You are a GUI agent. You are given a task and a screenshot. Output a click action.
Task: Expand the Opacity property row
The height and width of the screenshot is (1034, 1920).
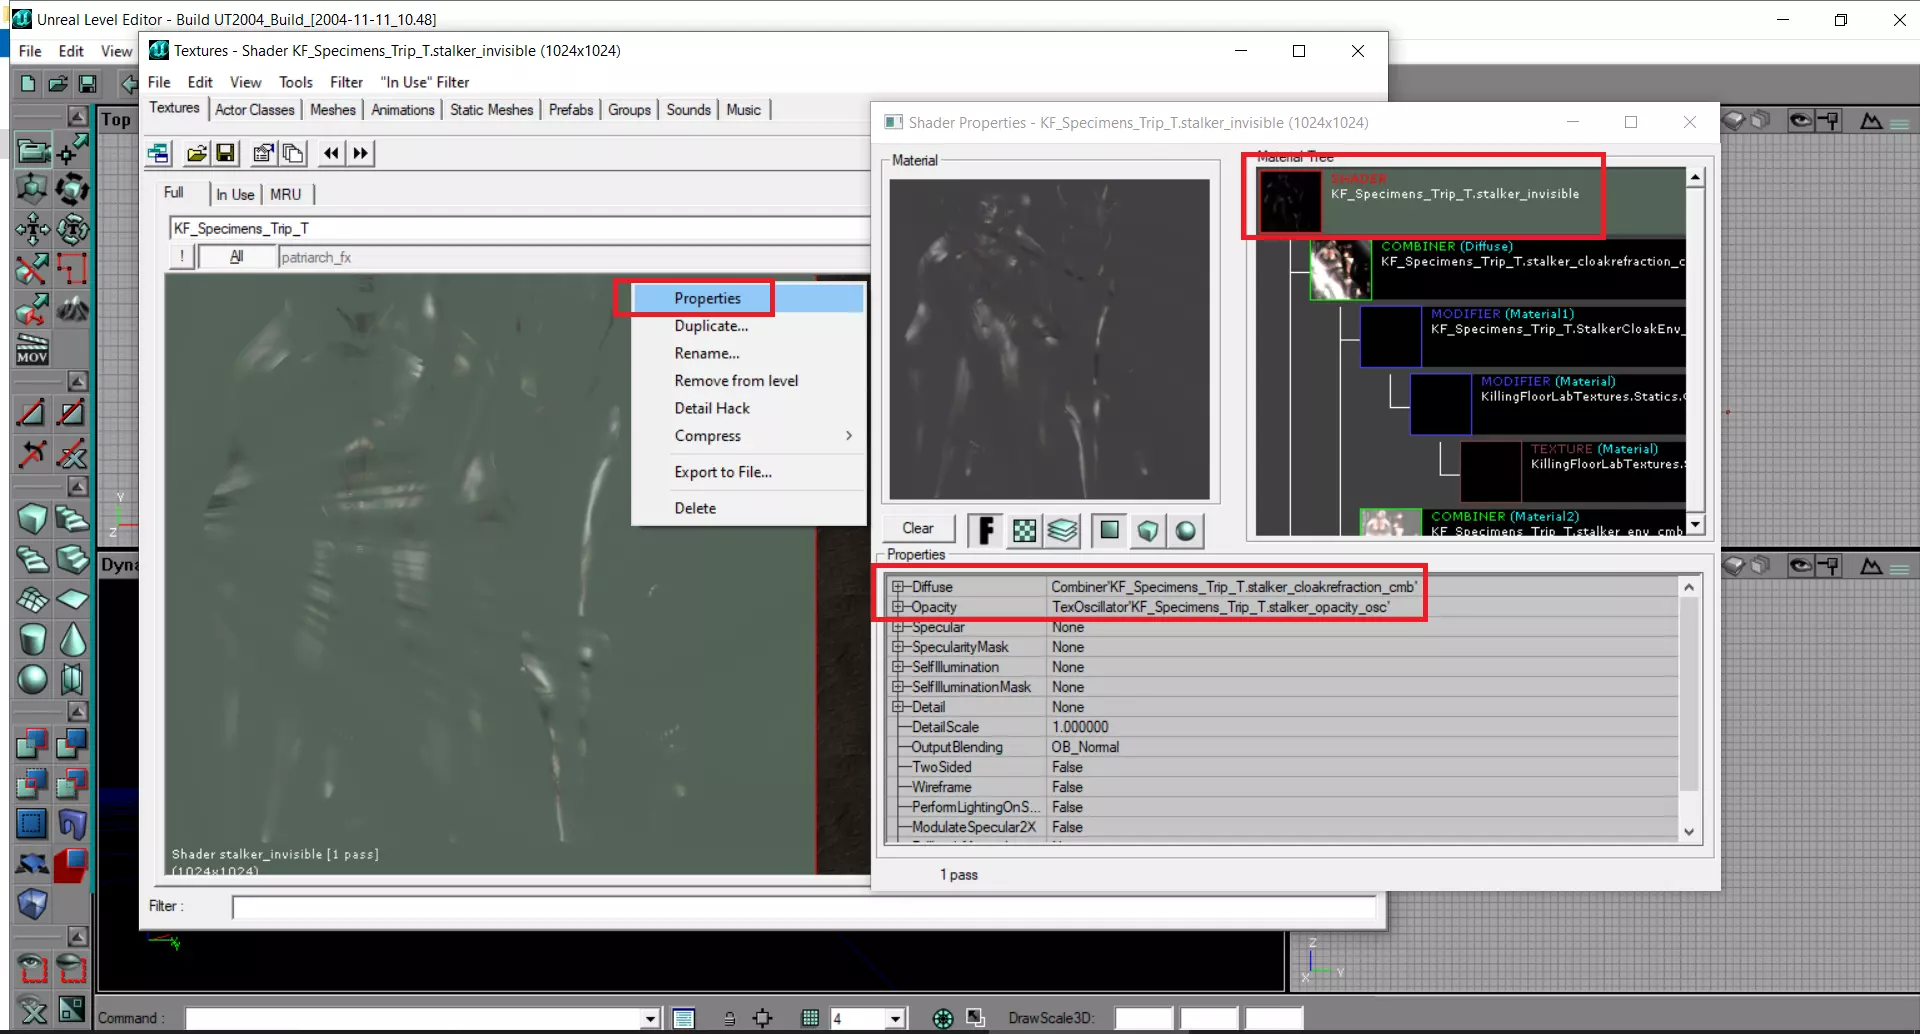pyautogui.click(x=898, y=607)
